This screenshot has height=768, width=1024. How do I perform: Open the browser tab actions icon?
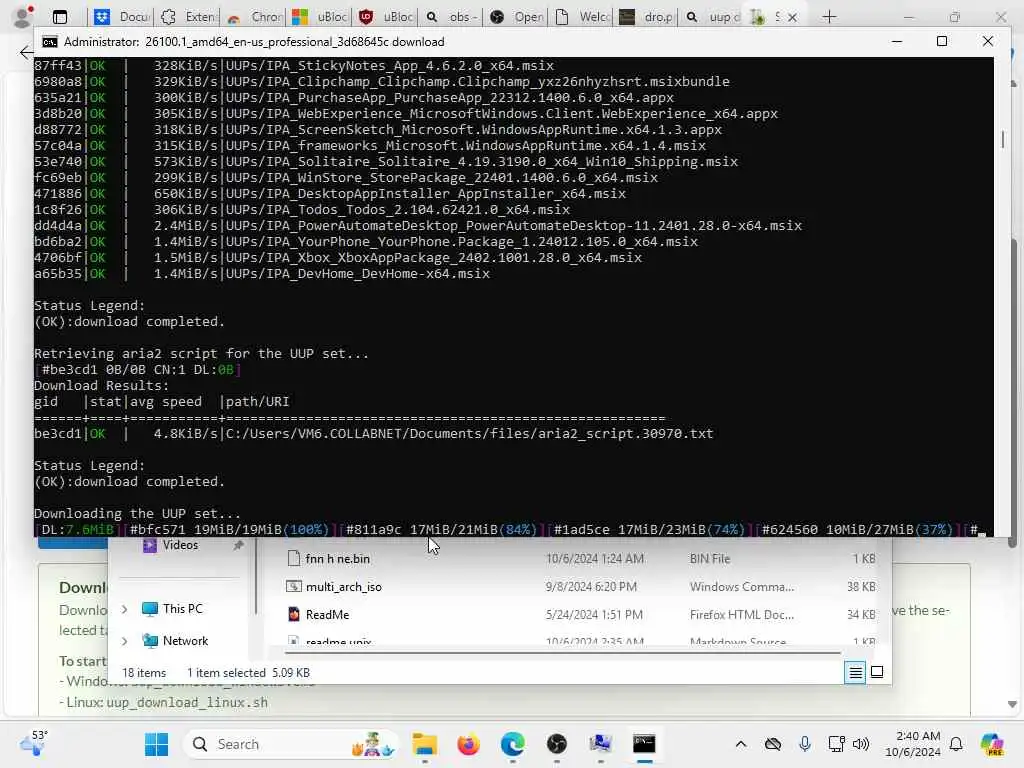(x=59, y=17)
